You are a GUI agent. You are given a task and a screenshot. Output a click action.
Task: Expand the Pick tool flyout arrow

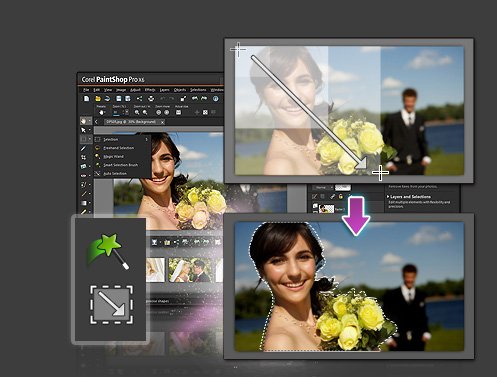[x=90, y=130]
